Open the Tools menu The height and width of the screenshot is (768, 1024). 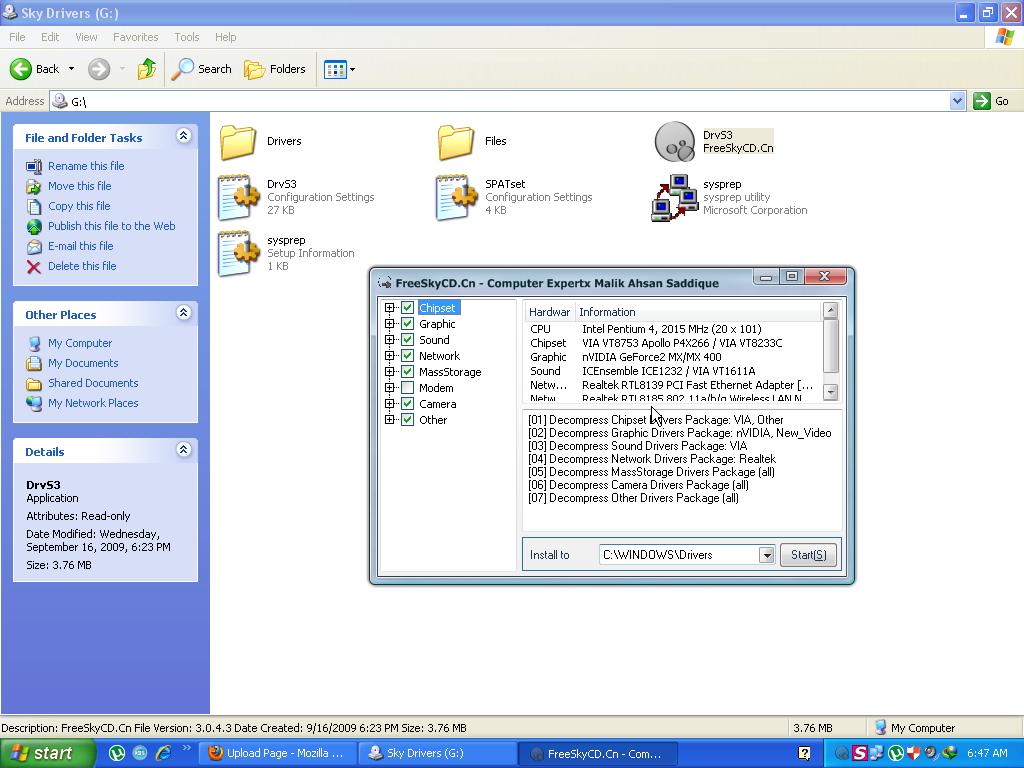187,37
